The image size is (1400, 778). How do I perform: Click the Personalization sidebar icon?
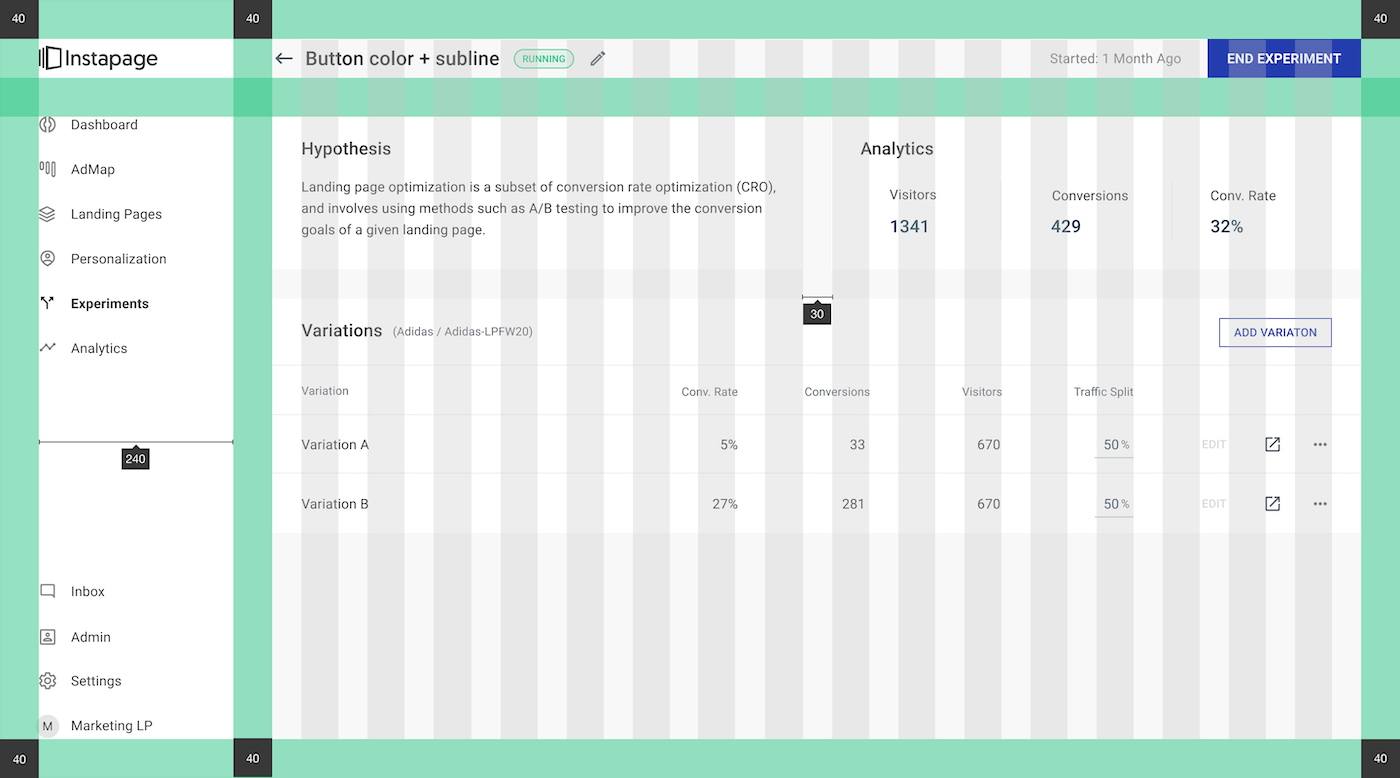tap(47, 258)
